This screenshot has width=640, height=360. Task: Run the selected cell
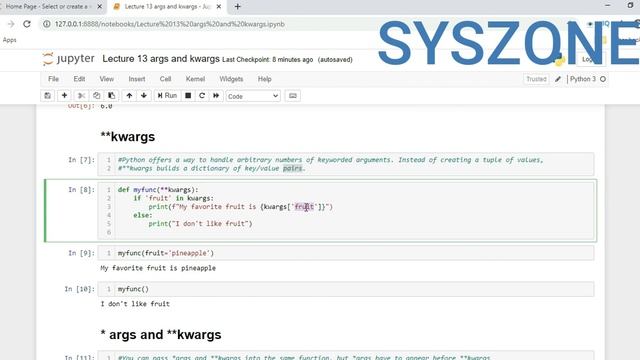[167, 96]
